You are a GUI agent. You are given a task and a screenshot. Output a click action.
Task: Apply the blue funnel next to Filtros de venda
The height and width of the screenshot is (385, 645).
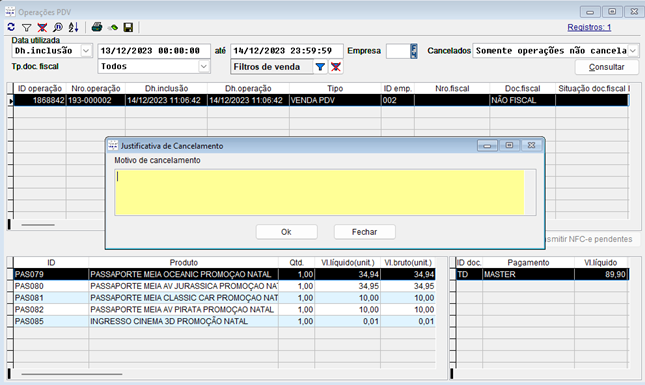point(320,67)
